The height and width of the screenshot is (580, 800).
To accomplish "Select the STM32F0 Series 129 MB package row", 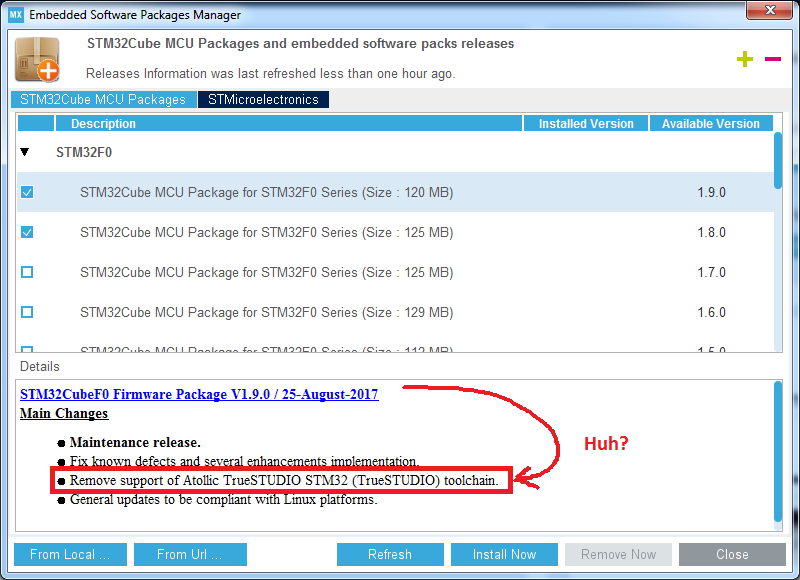I will click(x=395, y=312).
